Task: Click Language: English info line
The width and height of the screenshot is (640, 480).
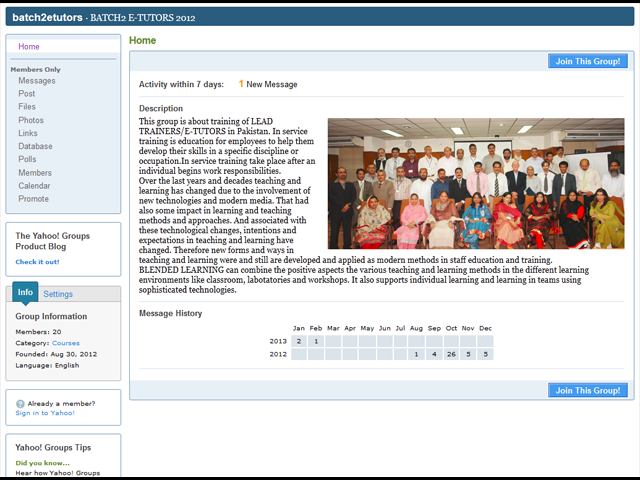Action: (47, 365)
